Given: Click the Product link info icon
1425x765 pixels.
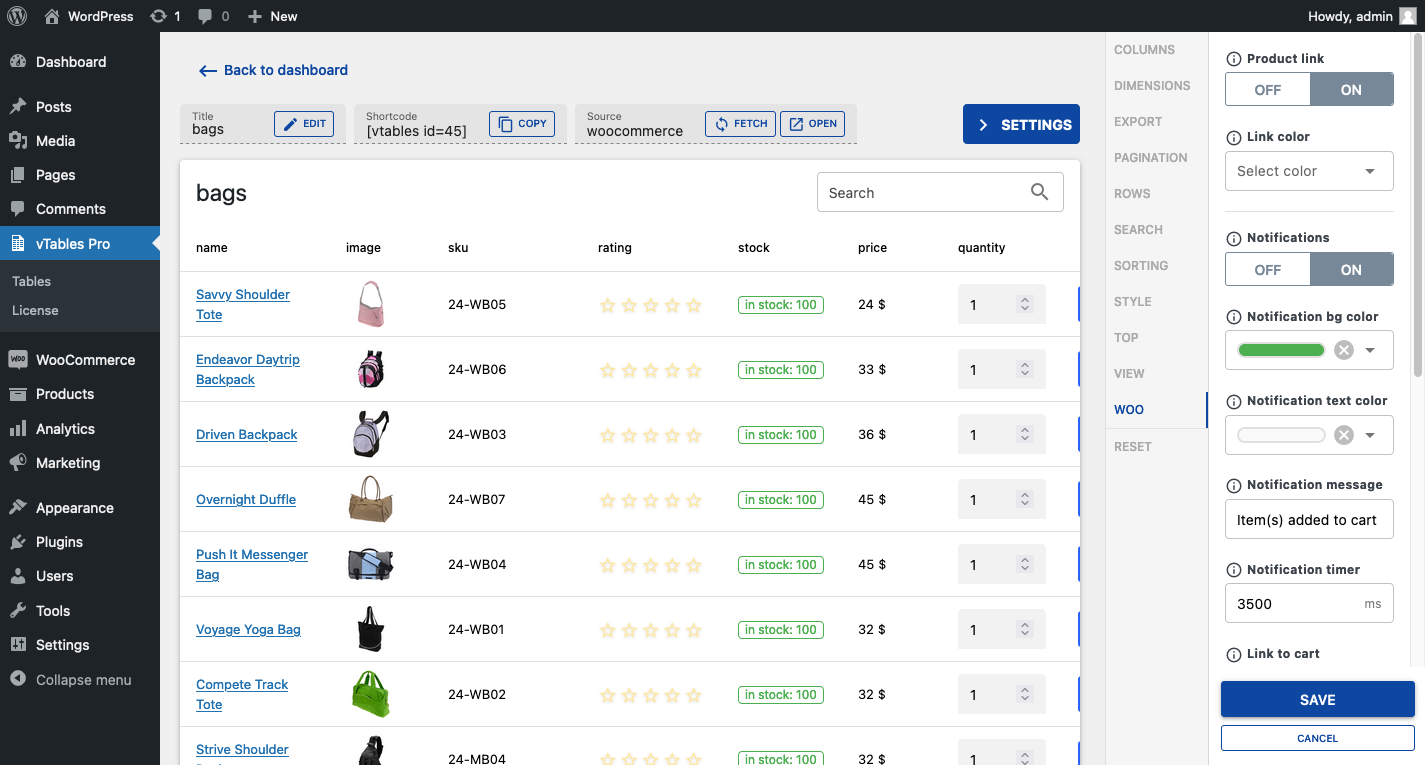Looking at the screenshot, I should pyautogui.click(x=1234, y=59).
